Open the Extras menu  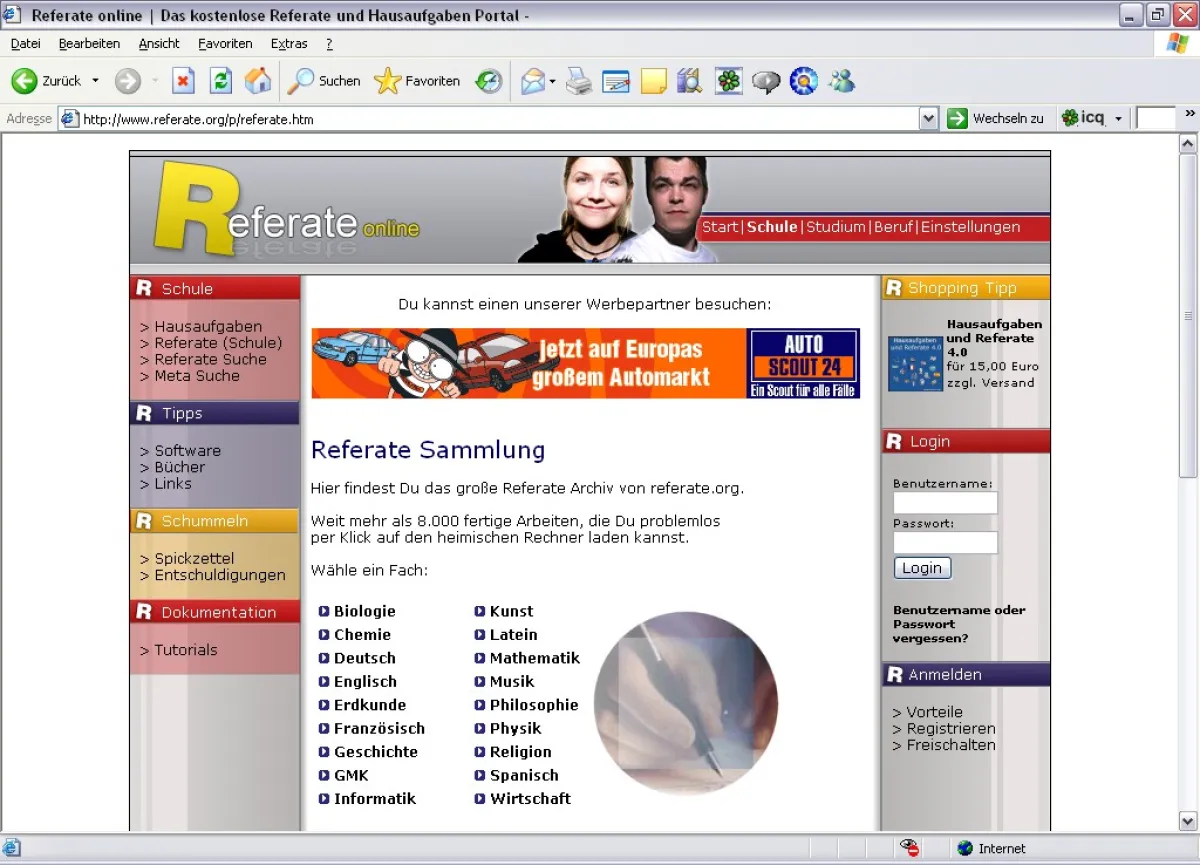(289, 43)
